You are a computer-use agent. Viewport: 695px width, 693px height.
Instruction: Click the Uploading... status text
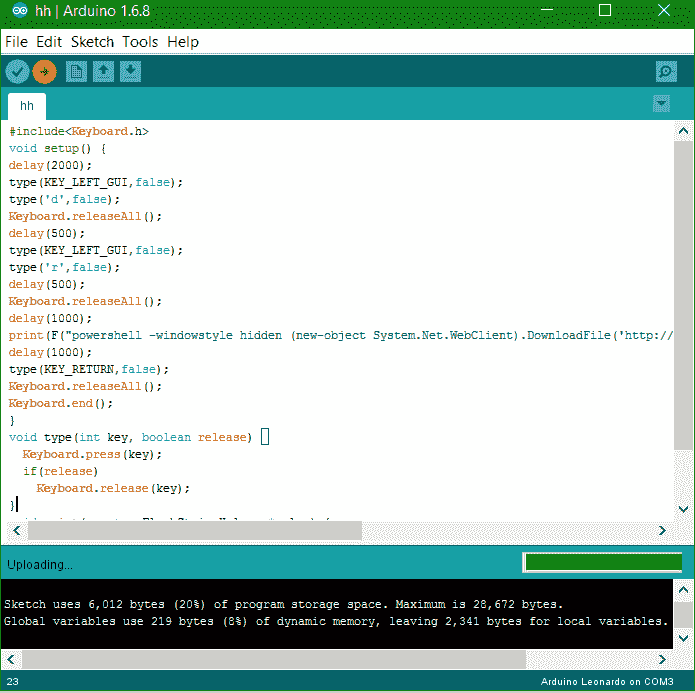click(40, 564)
